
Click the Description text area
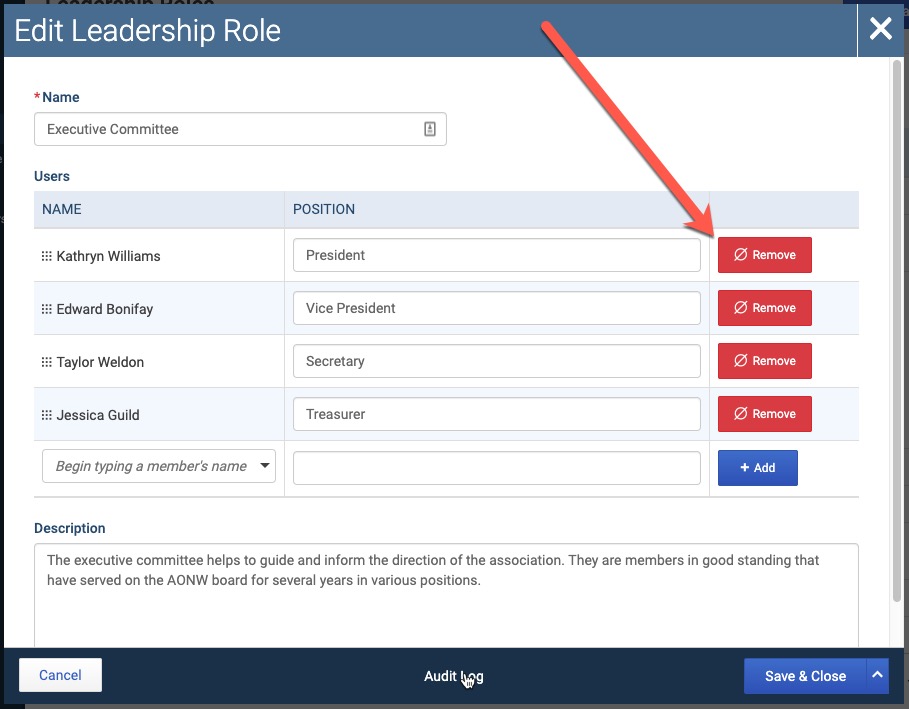pyautogui.click(x=446, y=595)
